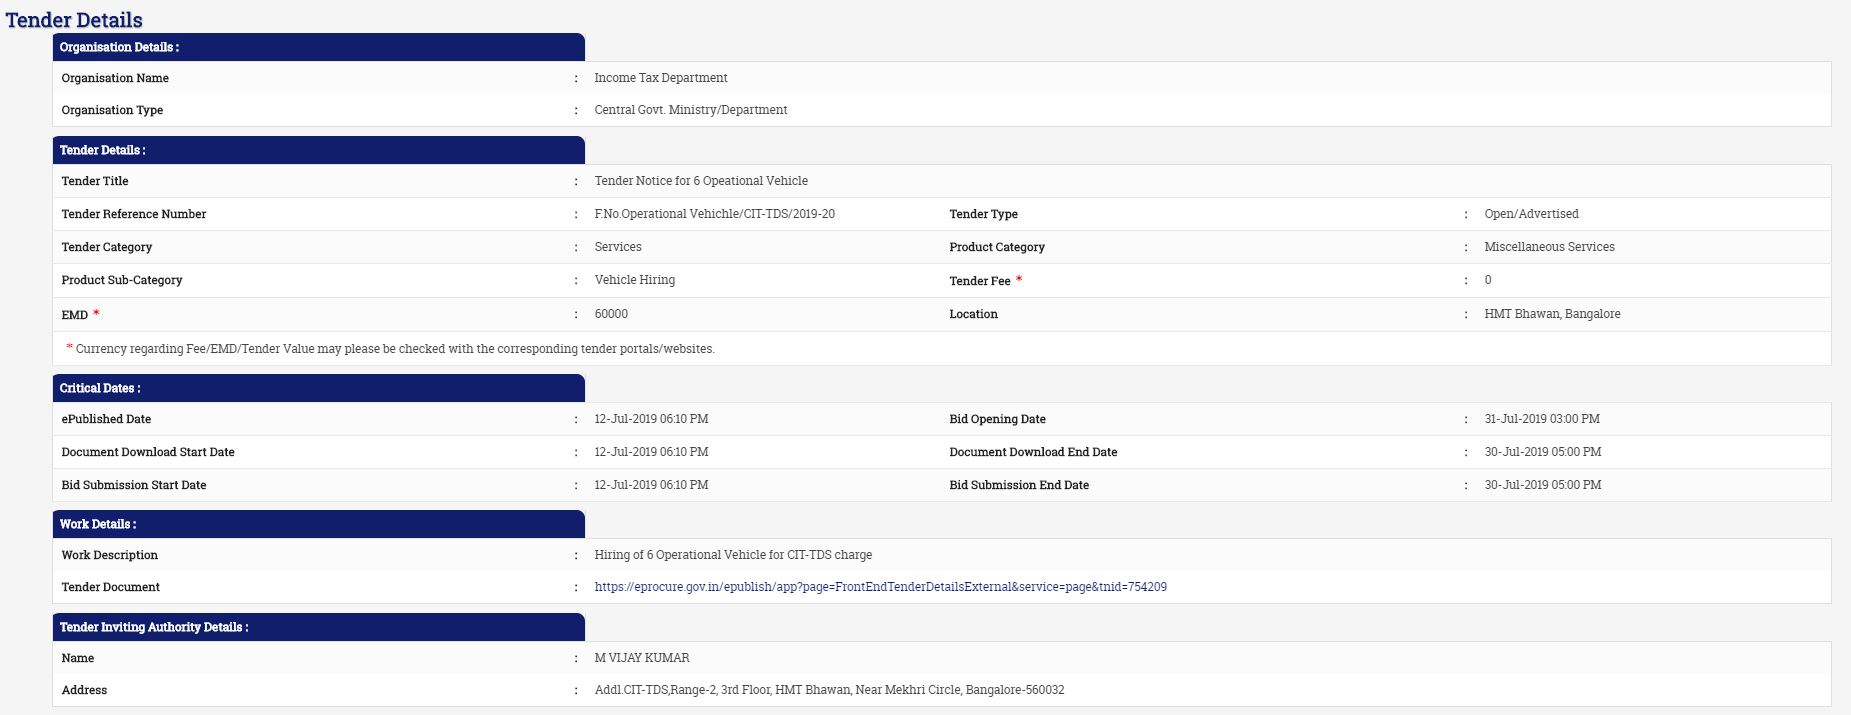Select the HMT Bhawan, Bangalore location value
Image resolution: width=1851 pixels, height=715 pixels.
click(1552, 314)
